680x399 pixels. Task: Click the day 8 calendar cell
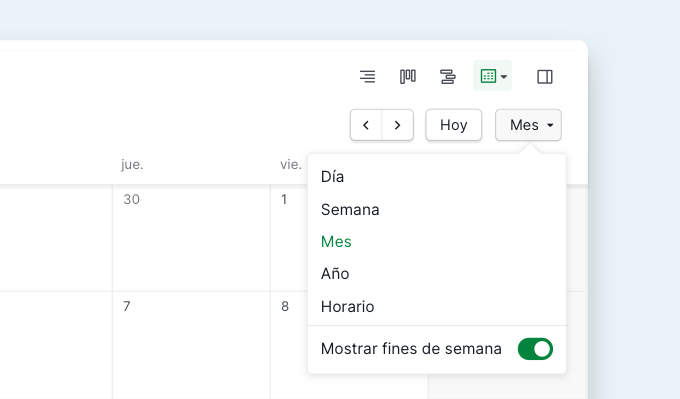click(x=289, y=345)
